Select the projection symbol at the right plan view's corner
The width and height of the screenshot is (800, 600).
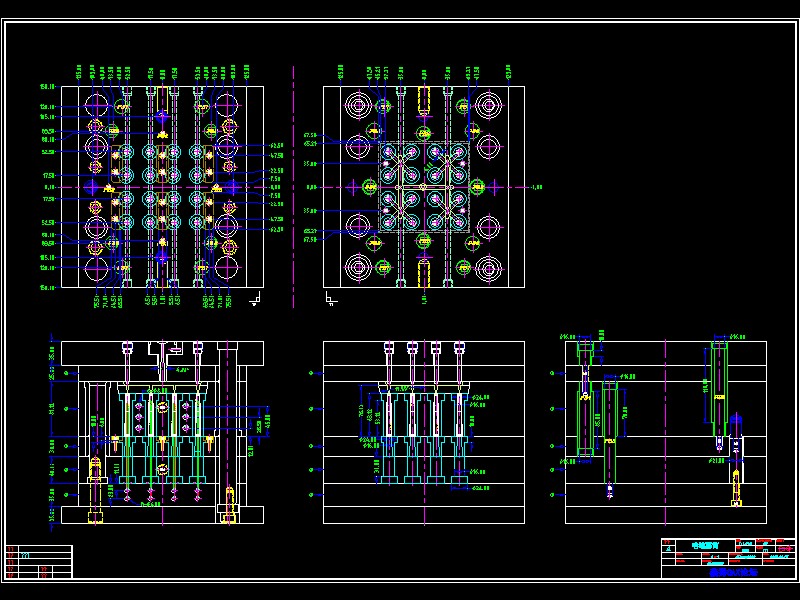[331, 298]
